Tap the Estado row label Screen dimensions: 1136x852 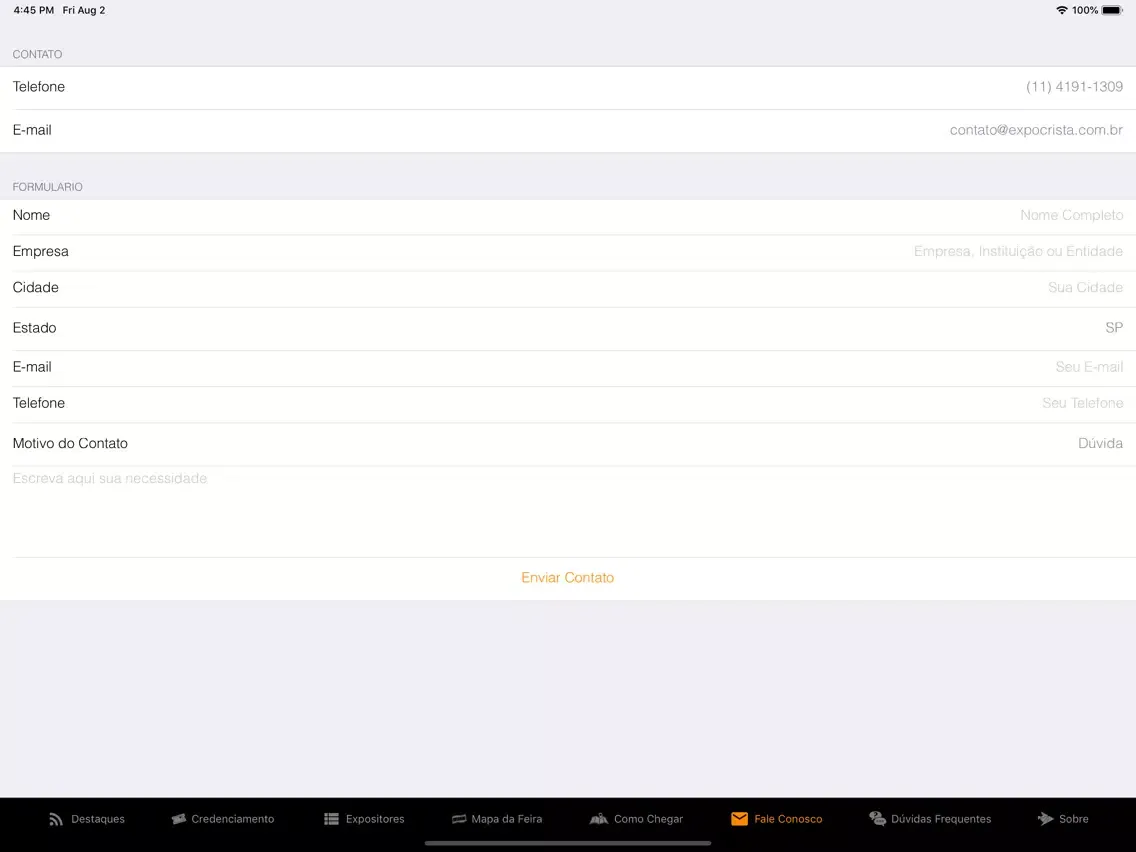coord(34,328)
